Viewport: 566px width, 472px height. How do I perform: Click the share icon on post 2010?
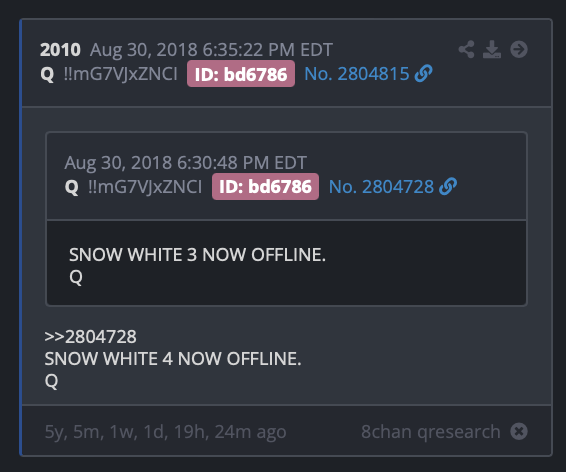[466, 49]
